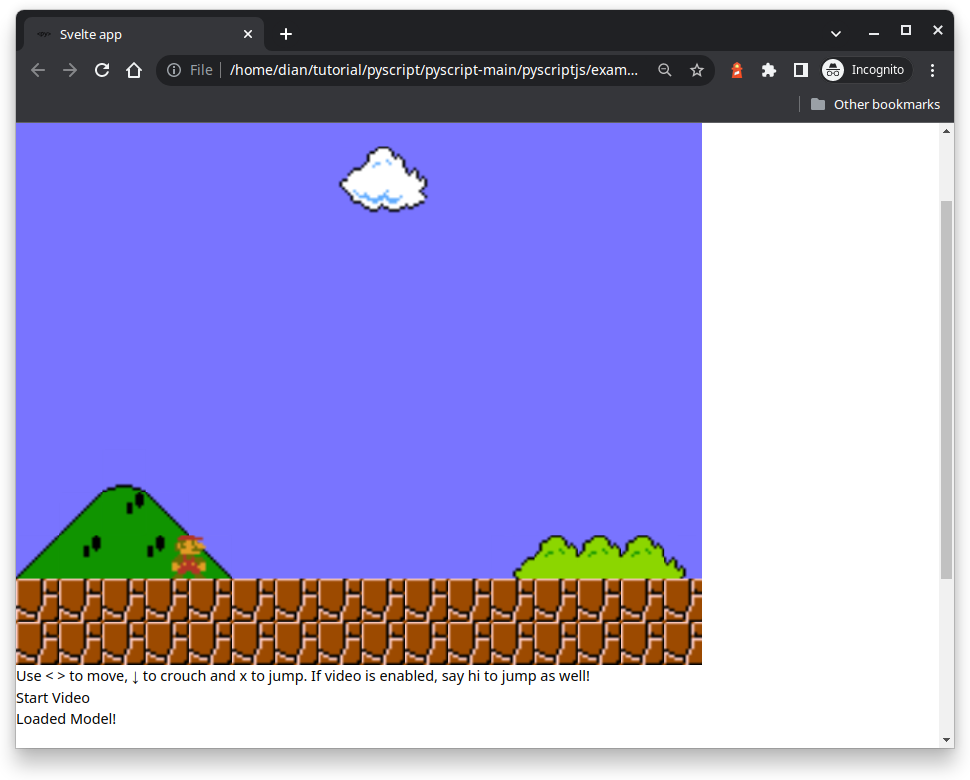Click the Start Video link

(52, 697)
